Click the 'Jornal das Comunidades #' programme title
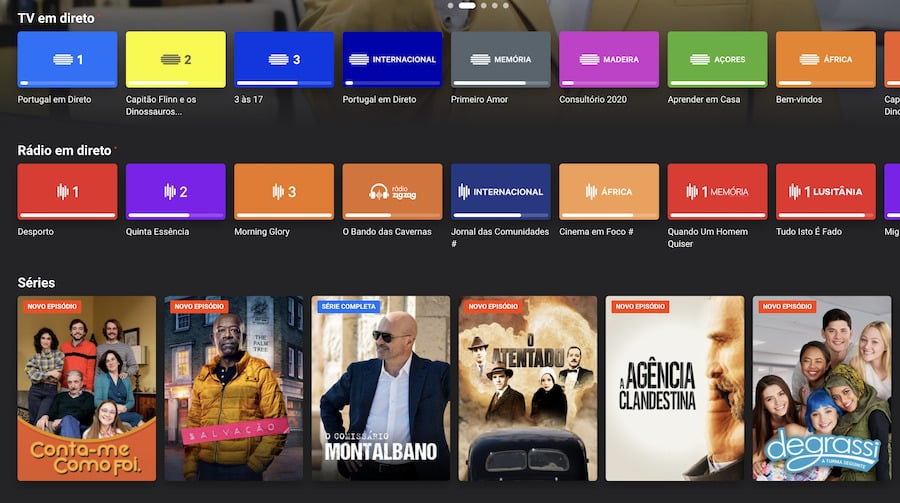The height and width of the screenshot is (503, 900). pos(500,237)
